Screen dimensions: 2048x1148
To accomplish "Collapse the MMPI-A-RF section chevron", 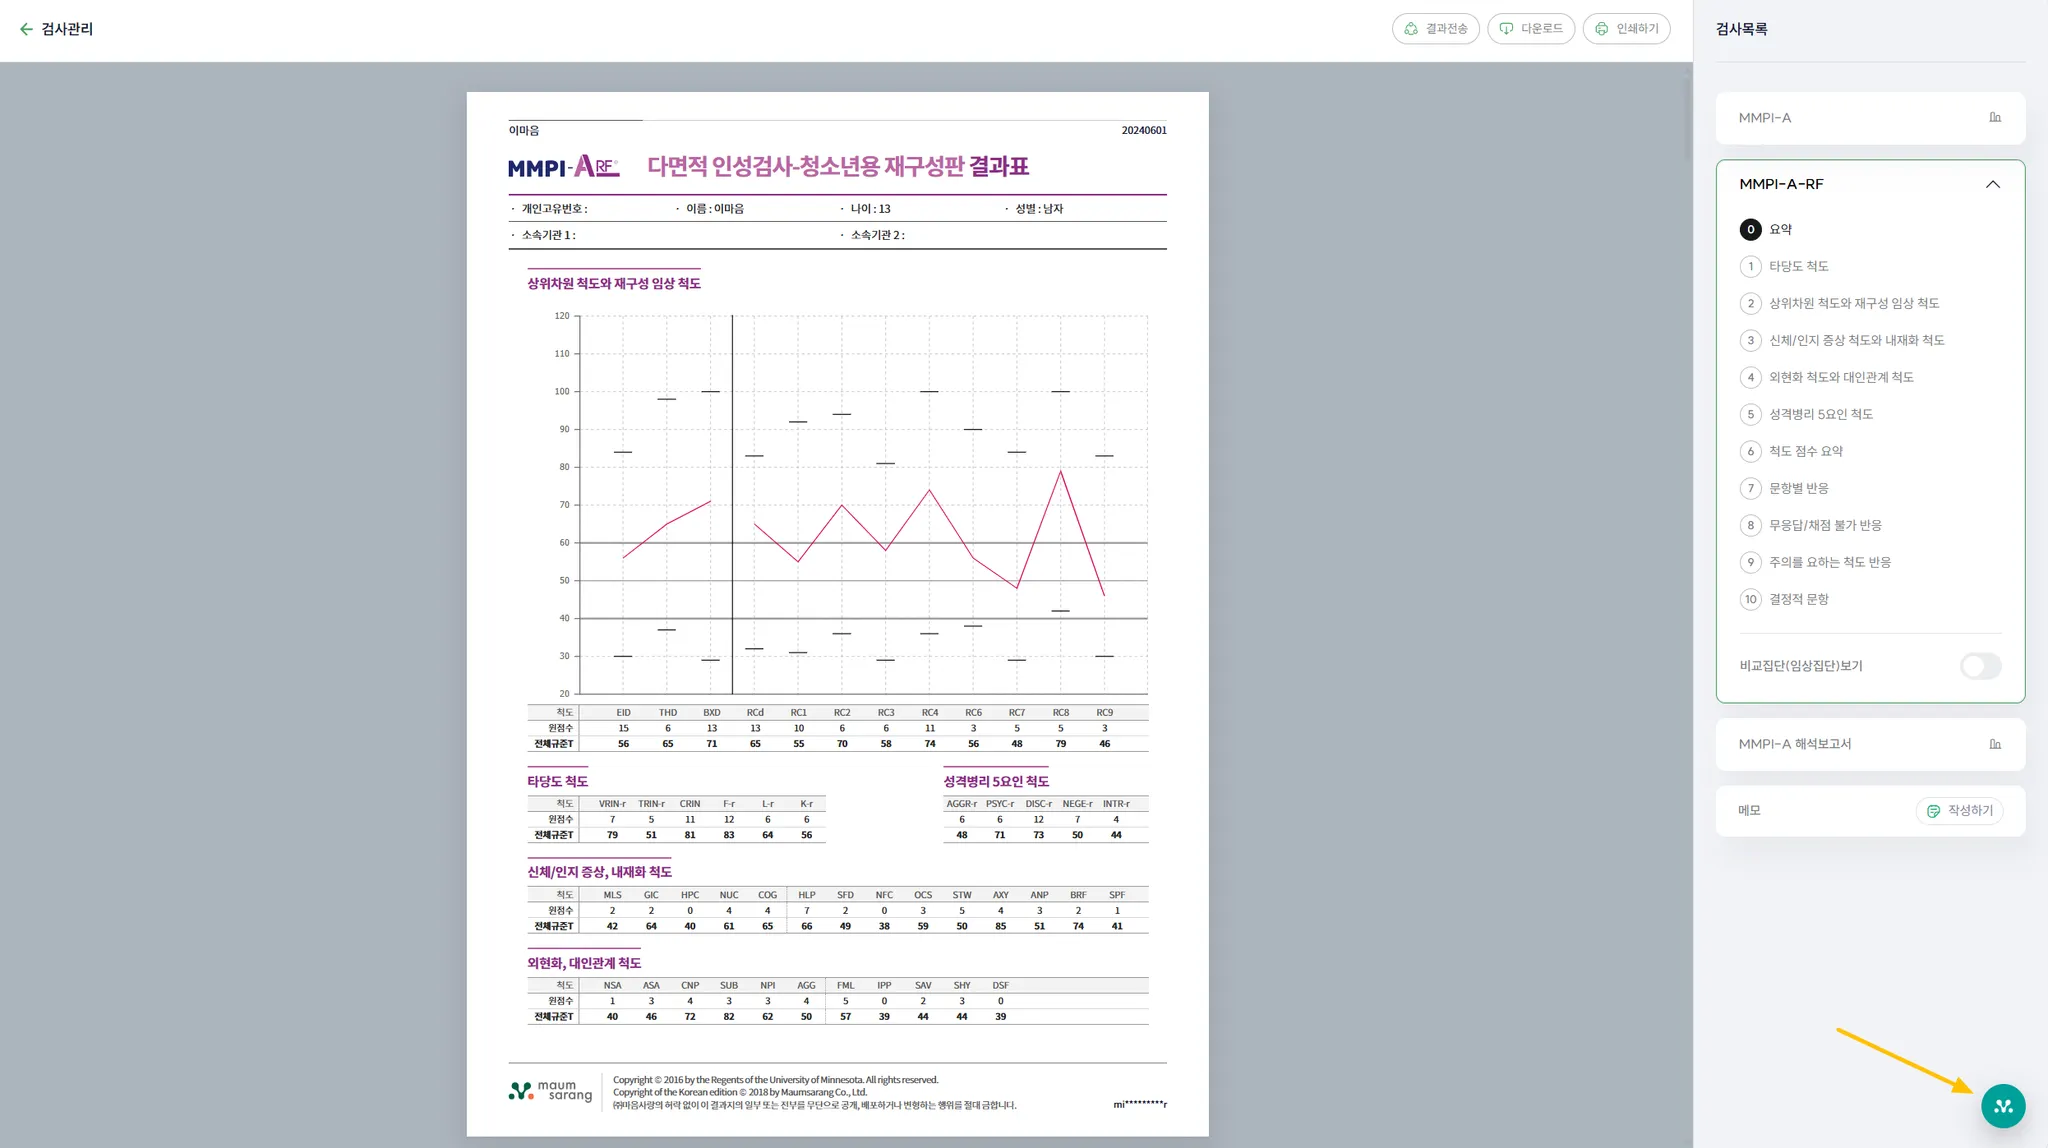I will (x=1992, y=184).
